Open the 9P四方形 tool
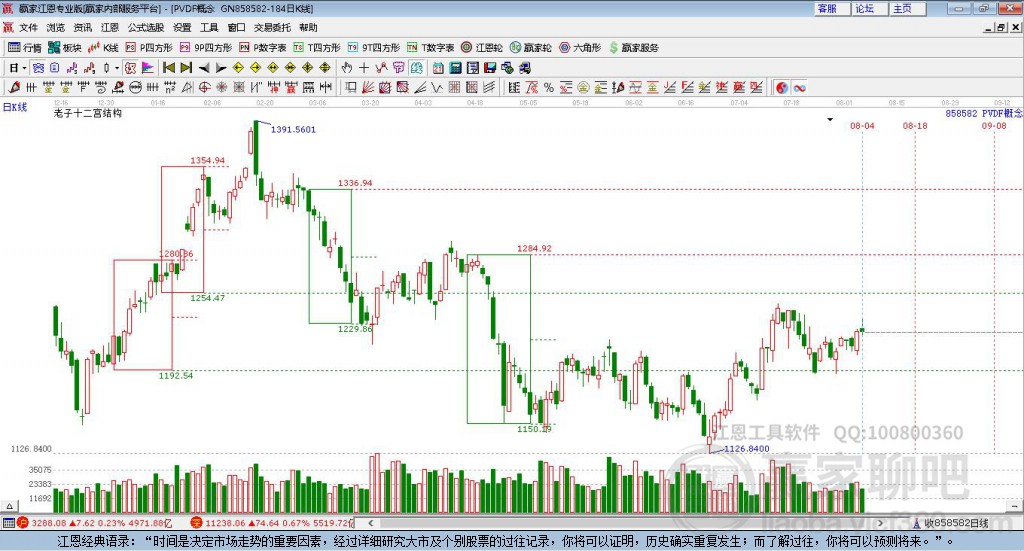Viewport: 1024px width, 551px height. point(206,48)
